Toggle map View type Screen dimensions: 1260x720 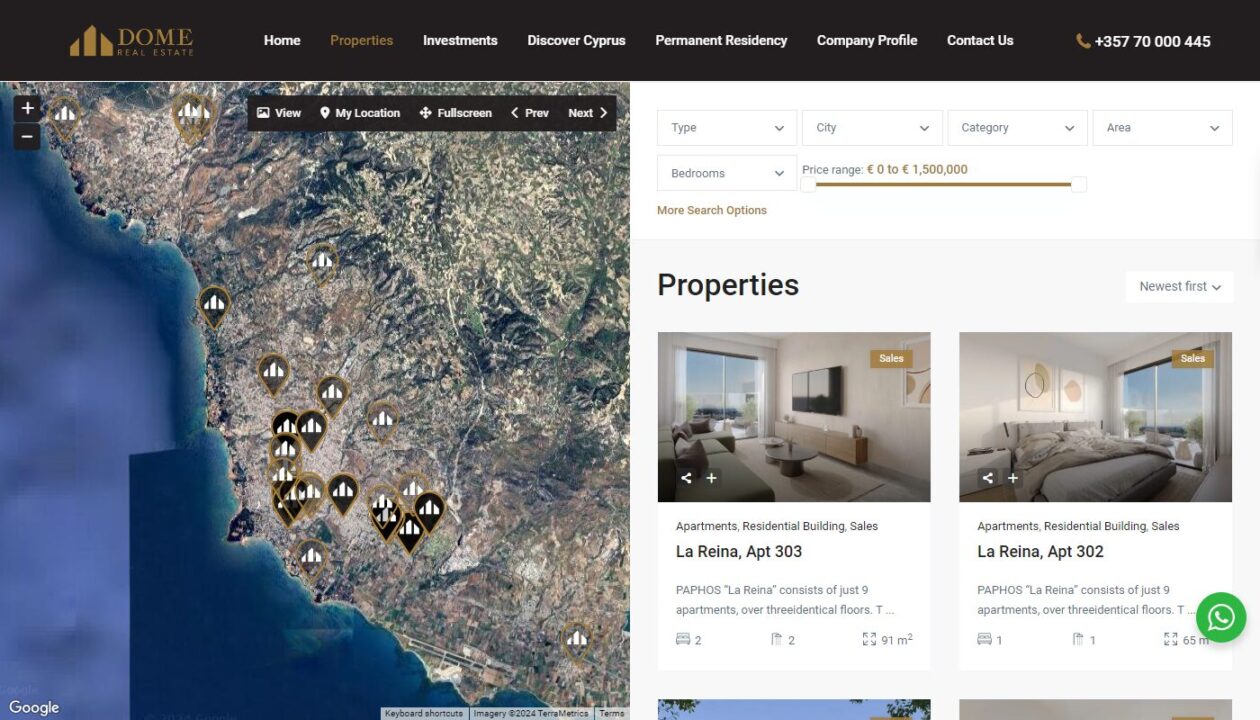(x=279, y=113)
